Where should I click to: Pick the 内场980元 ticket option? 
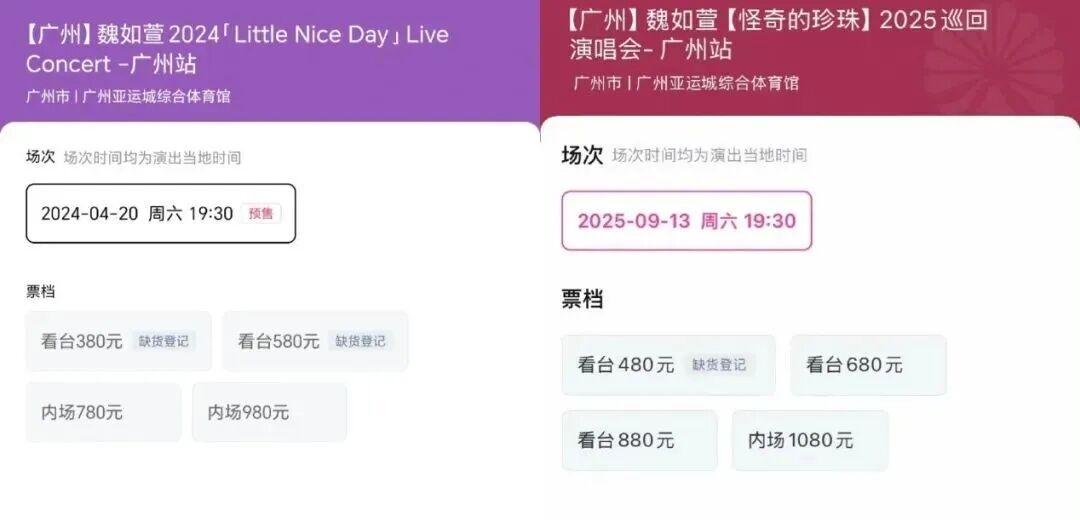click(269, 412)
